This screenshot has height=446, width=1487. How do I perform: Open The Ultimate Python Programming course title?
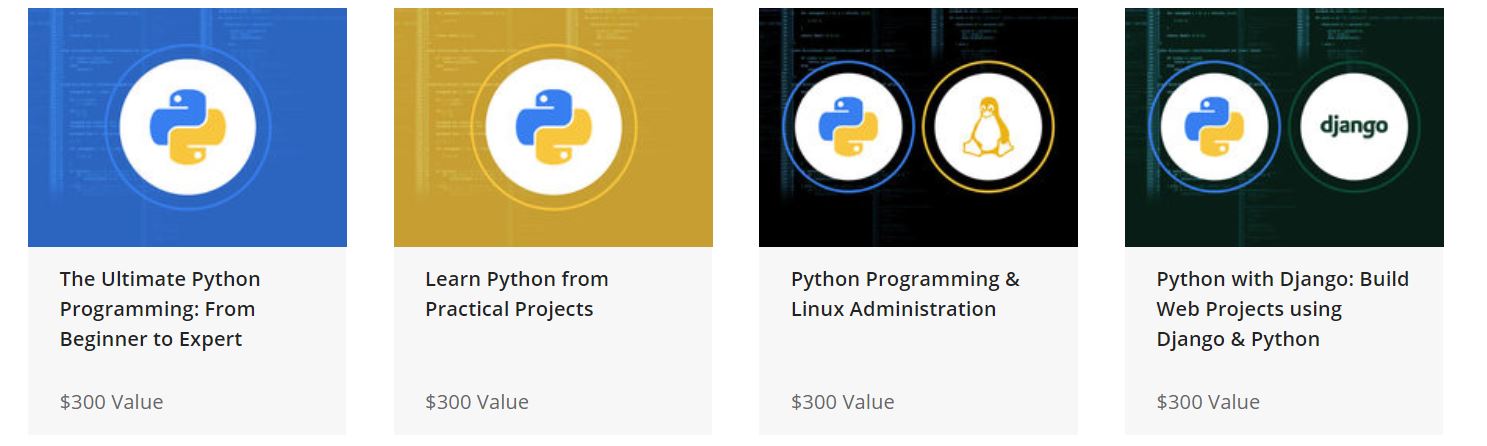160,309
